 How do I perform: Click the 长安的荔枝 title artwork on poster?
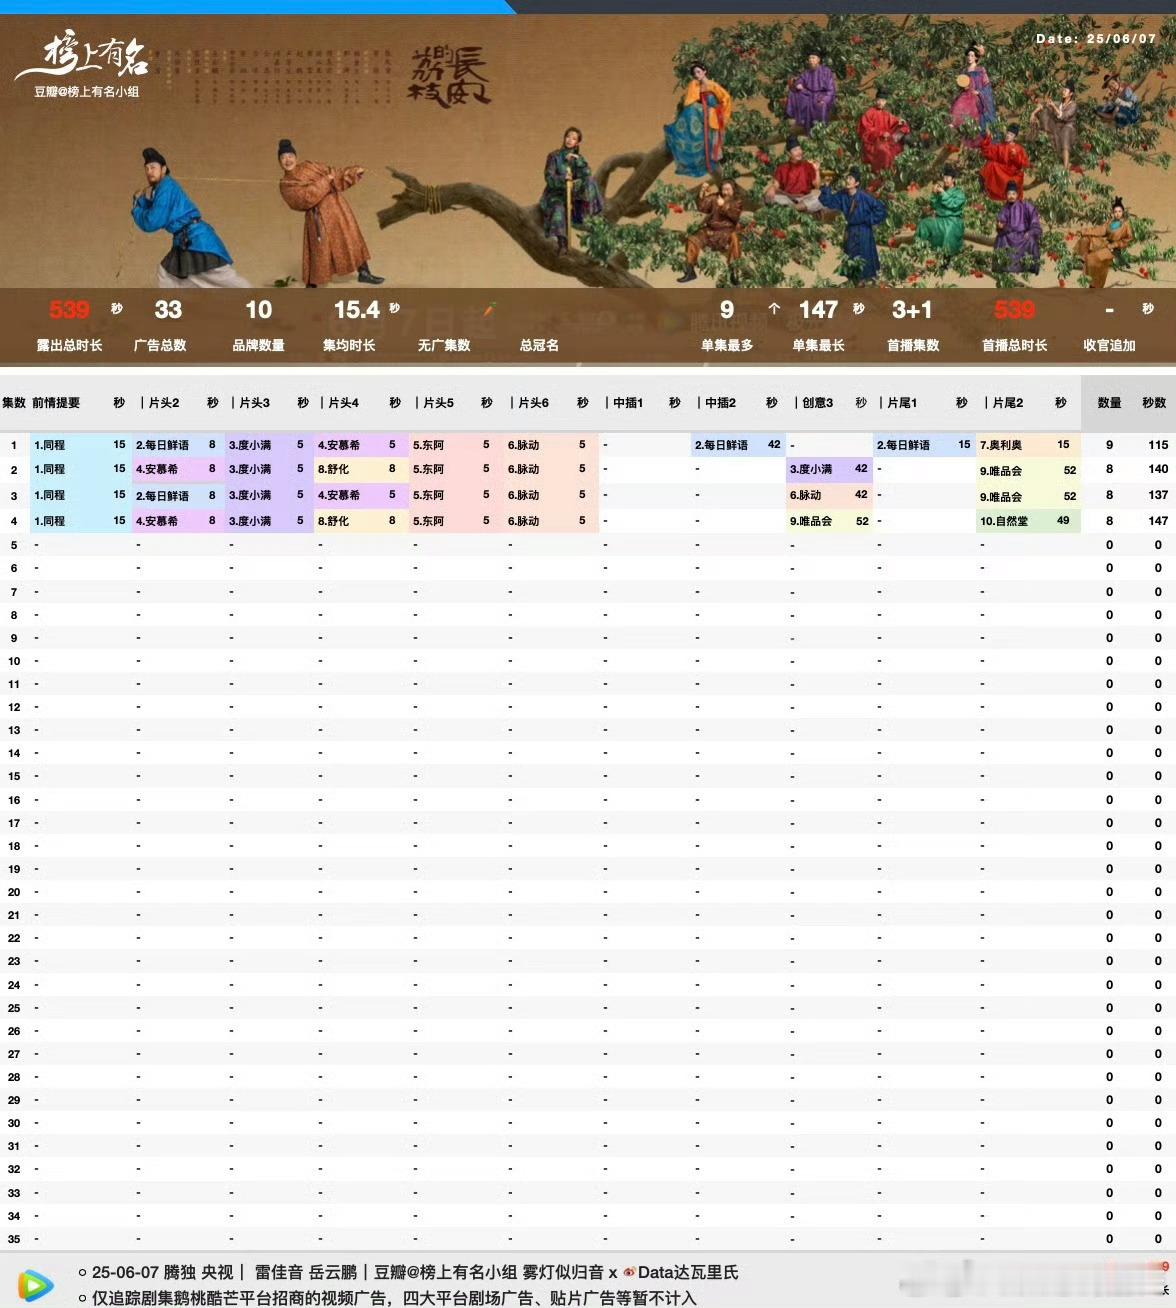point(450,77)
